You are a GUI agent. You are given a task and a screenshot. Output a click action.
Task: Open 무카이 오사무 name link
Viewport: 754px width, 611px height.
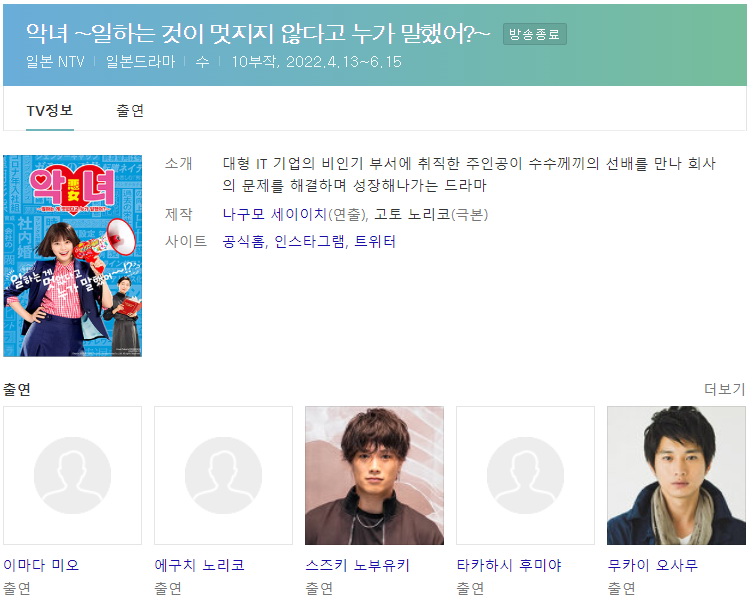[653, 565]
